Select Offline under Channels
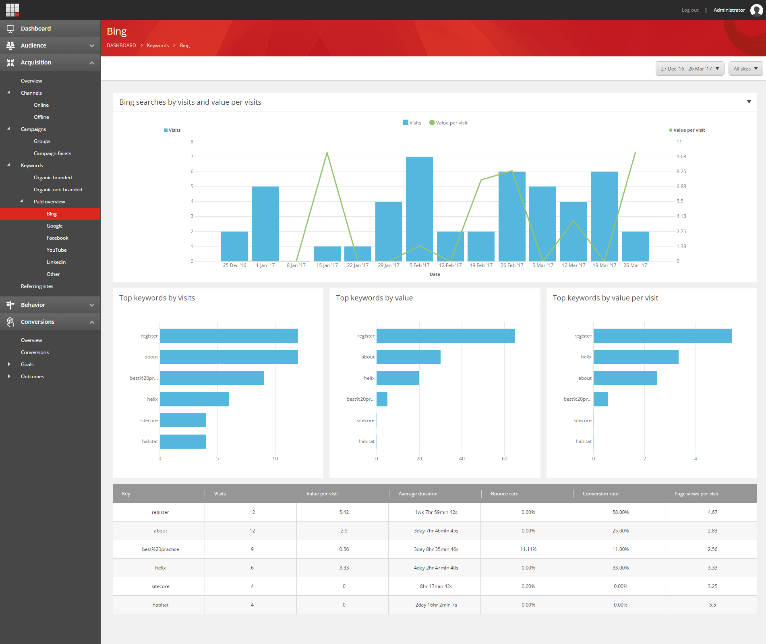The height and width of the screenshot is (644, 766). coord(41,117)
